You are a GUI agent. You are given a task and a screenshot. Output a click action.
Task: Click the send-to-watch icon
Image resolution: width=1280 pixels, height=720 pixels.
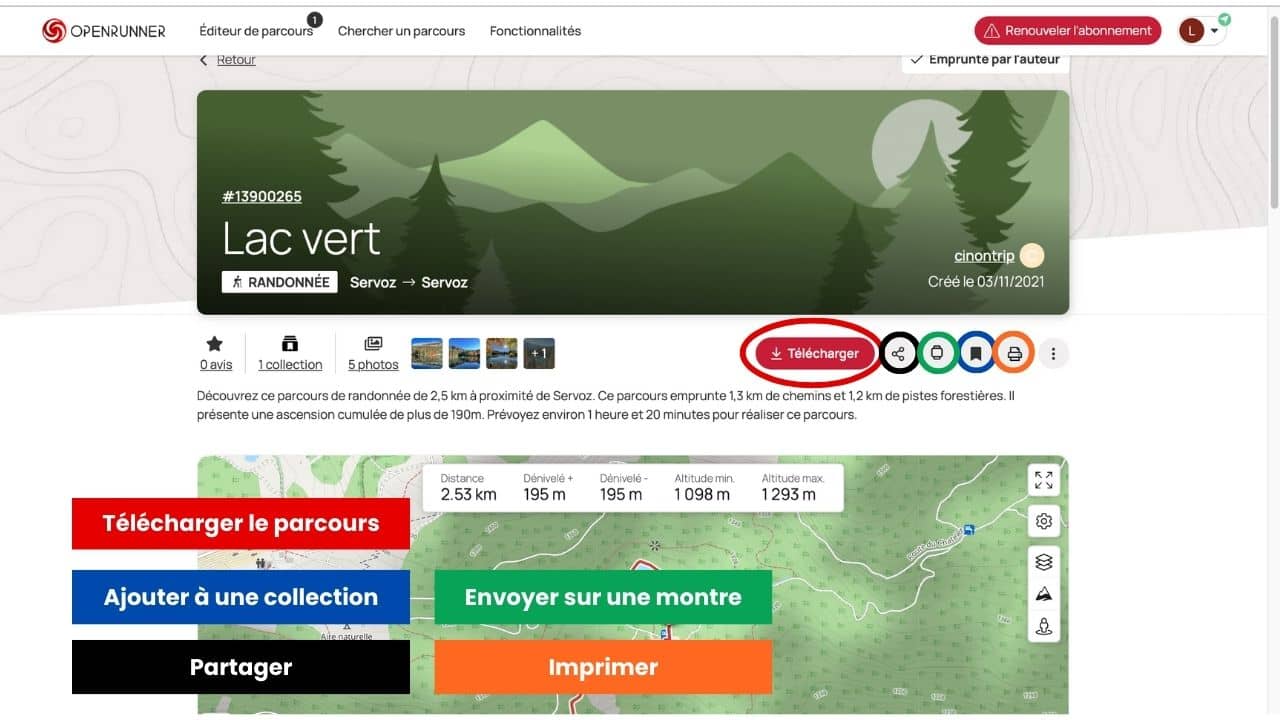click(x=937, y=353)
